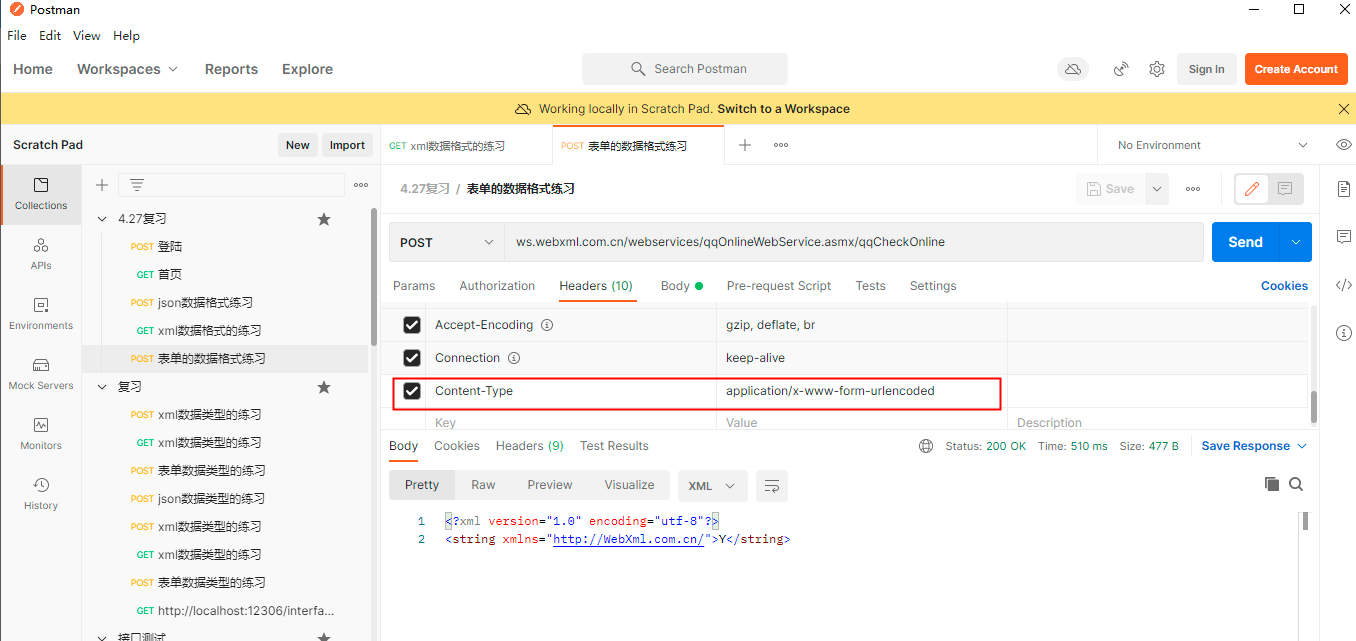
Task: Click the Sign In button
Action: (1206, 69)
